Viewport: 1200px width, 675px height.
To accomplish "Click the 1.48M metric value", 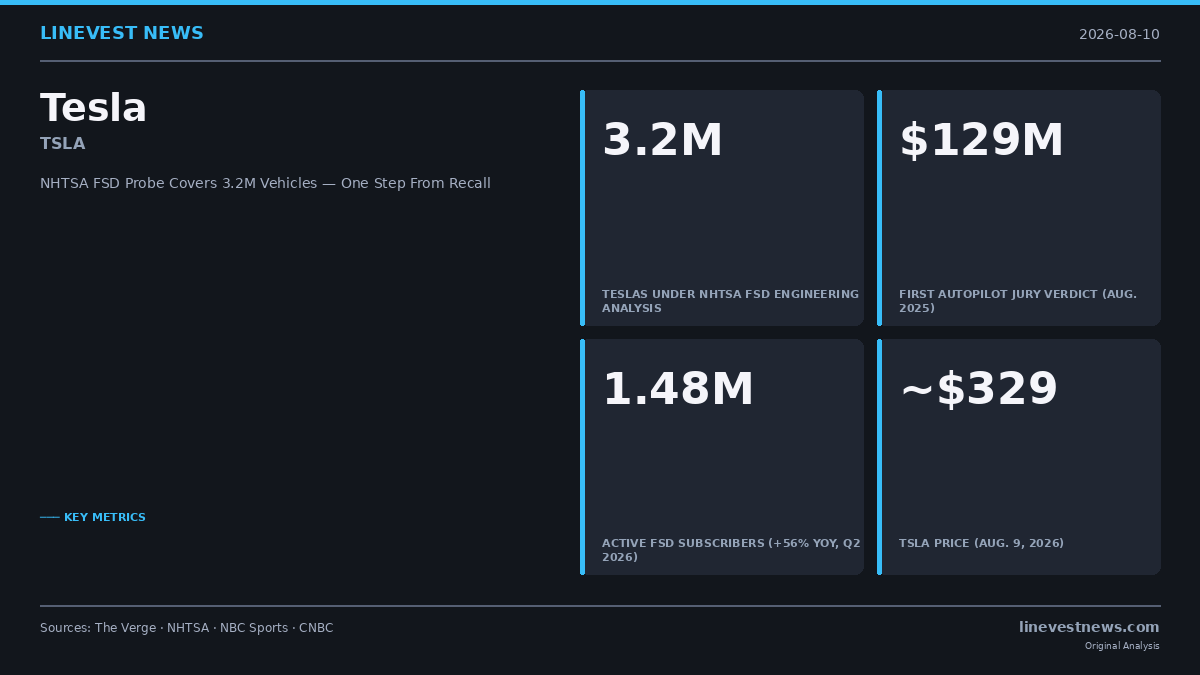I will point(677,390).
